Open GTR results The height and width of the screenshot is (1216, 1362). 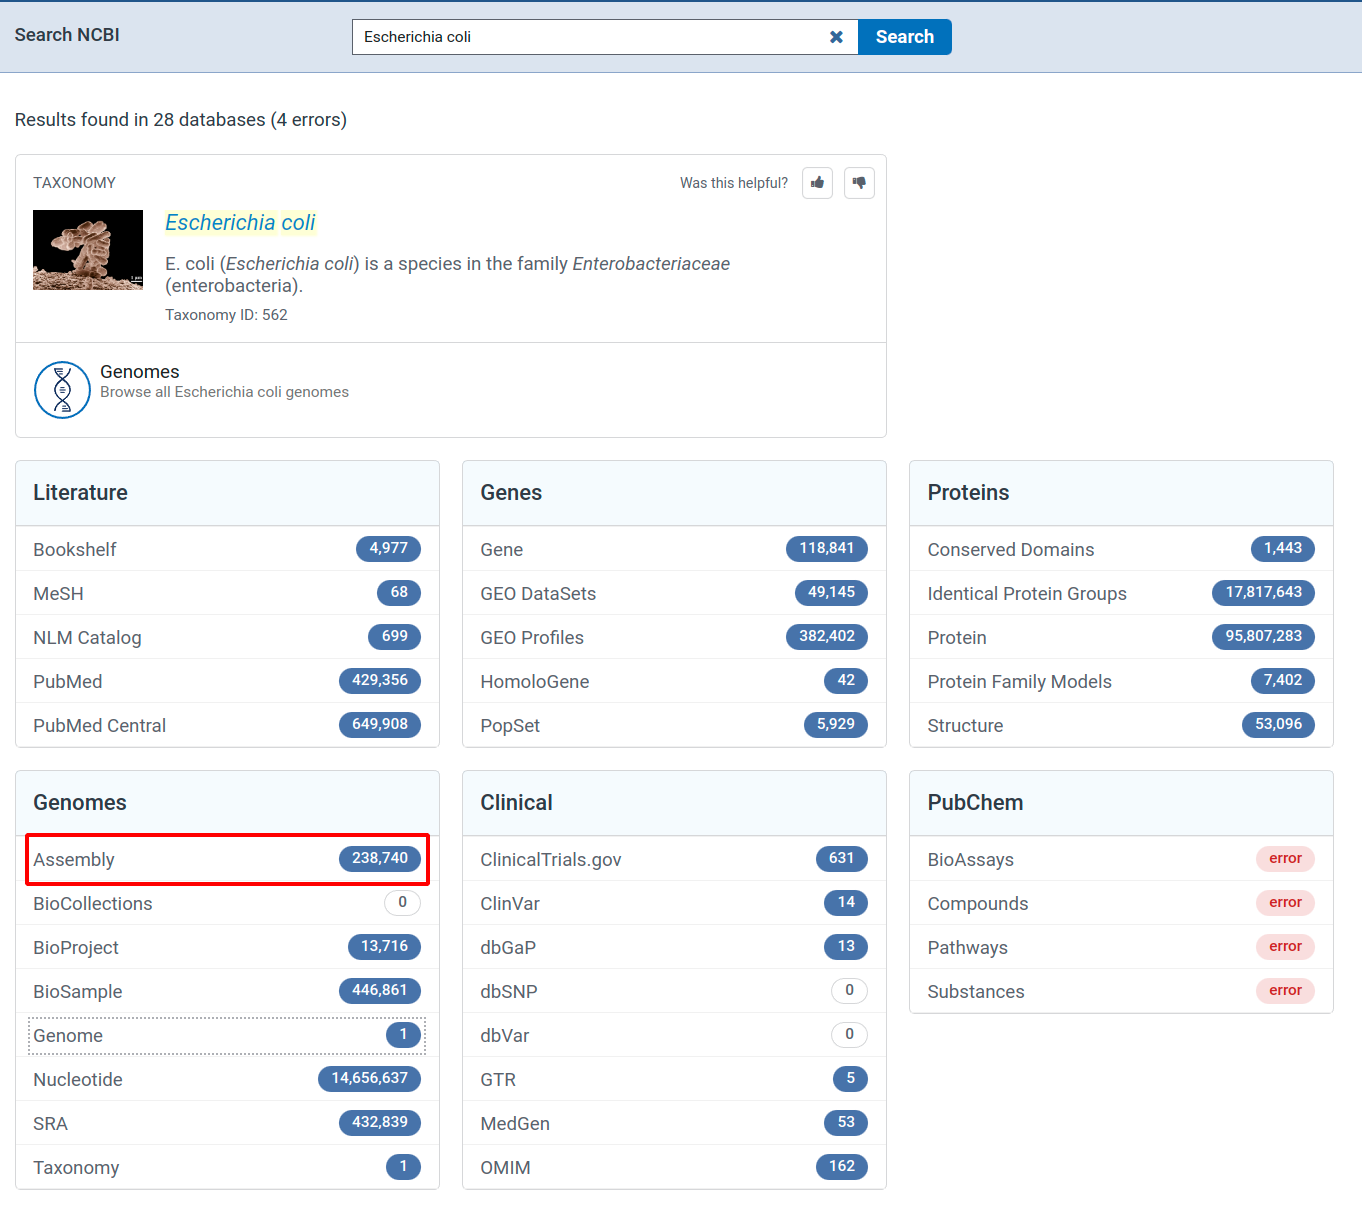pyautogui.click(x=674, y=1079)
